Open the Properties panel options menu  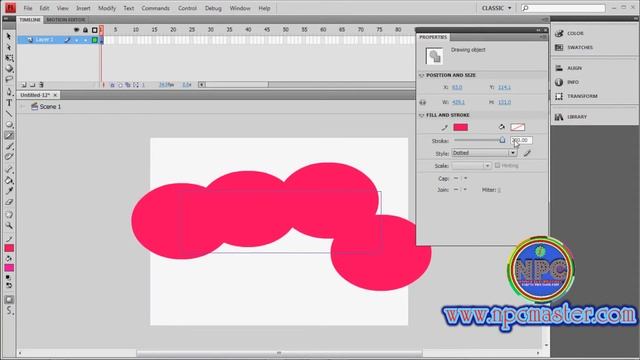[543, 37]
